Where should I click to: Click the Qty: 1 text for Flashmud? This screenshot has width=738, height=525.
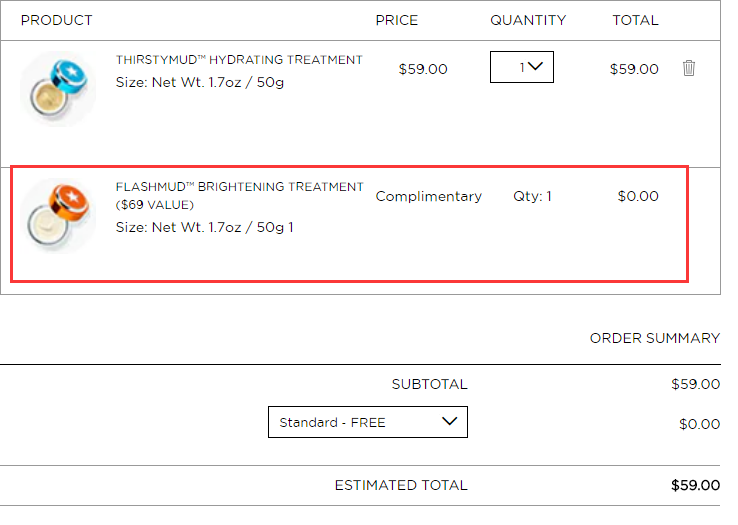(532, 196)
